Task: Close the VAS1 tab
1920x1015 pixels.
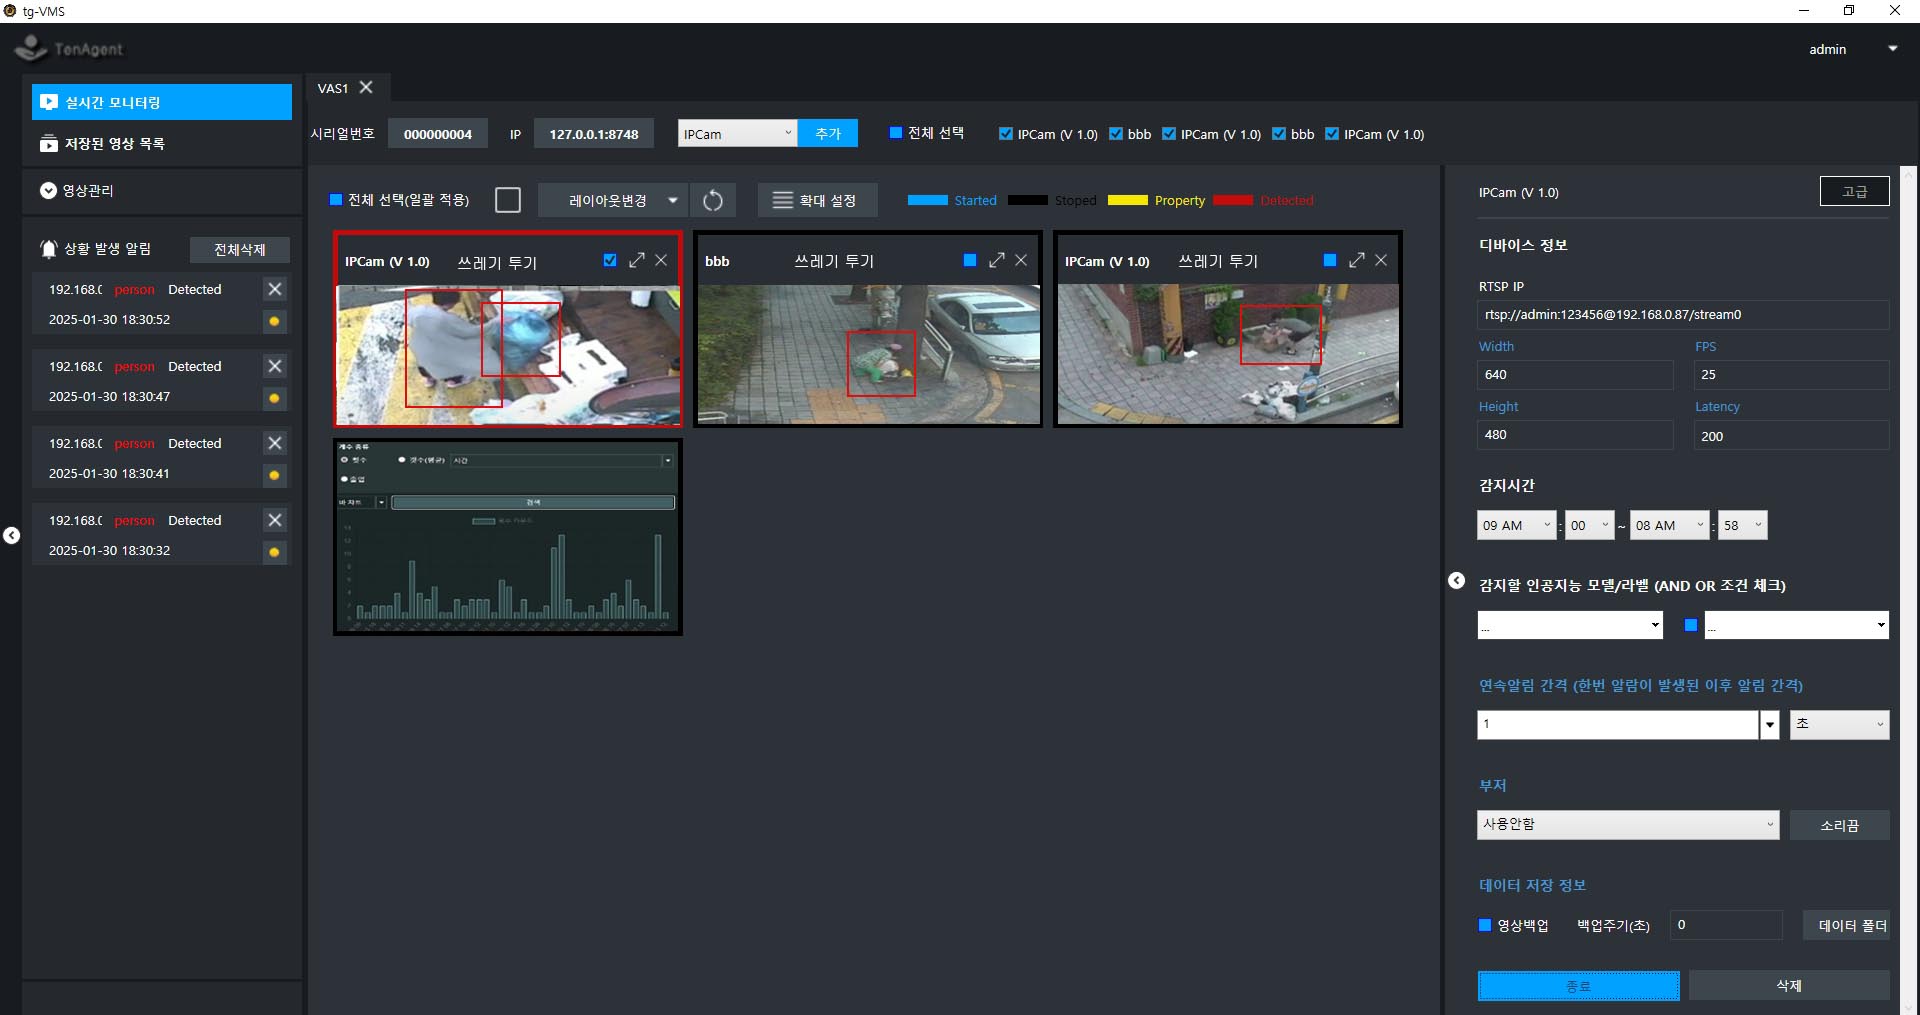Action: [366, 88]
